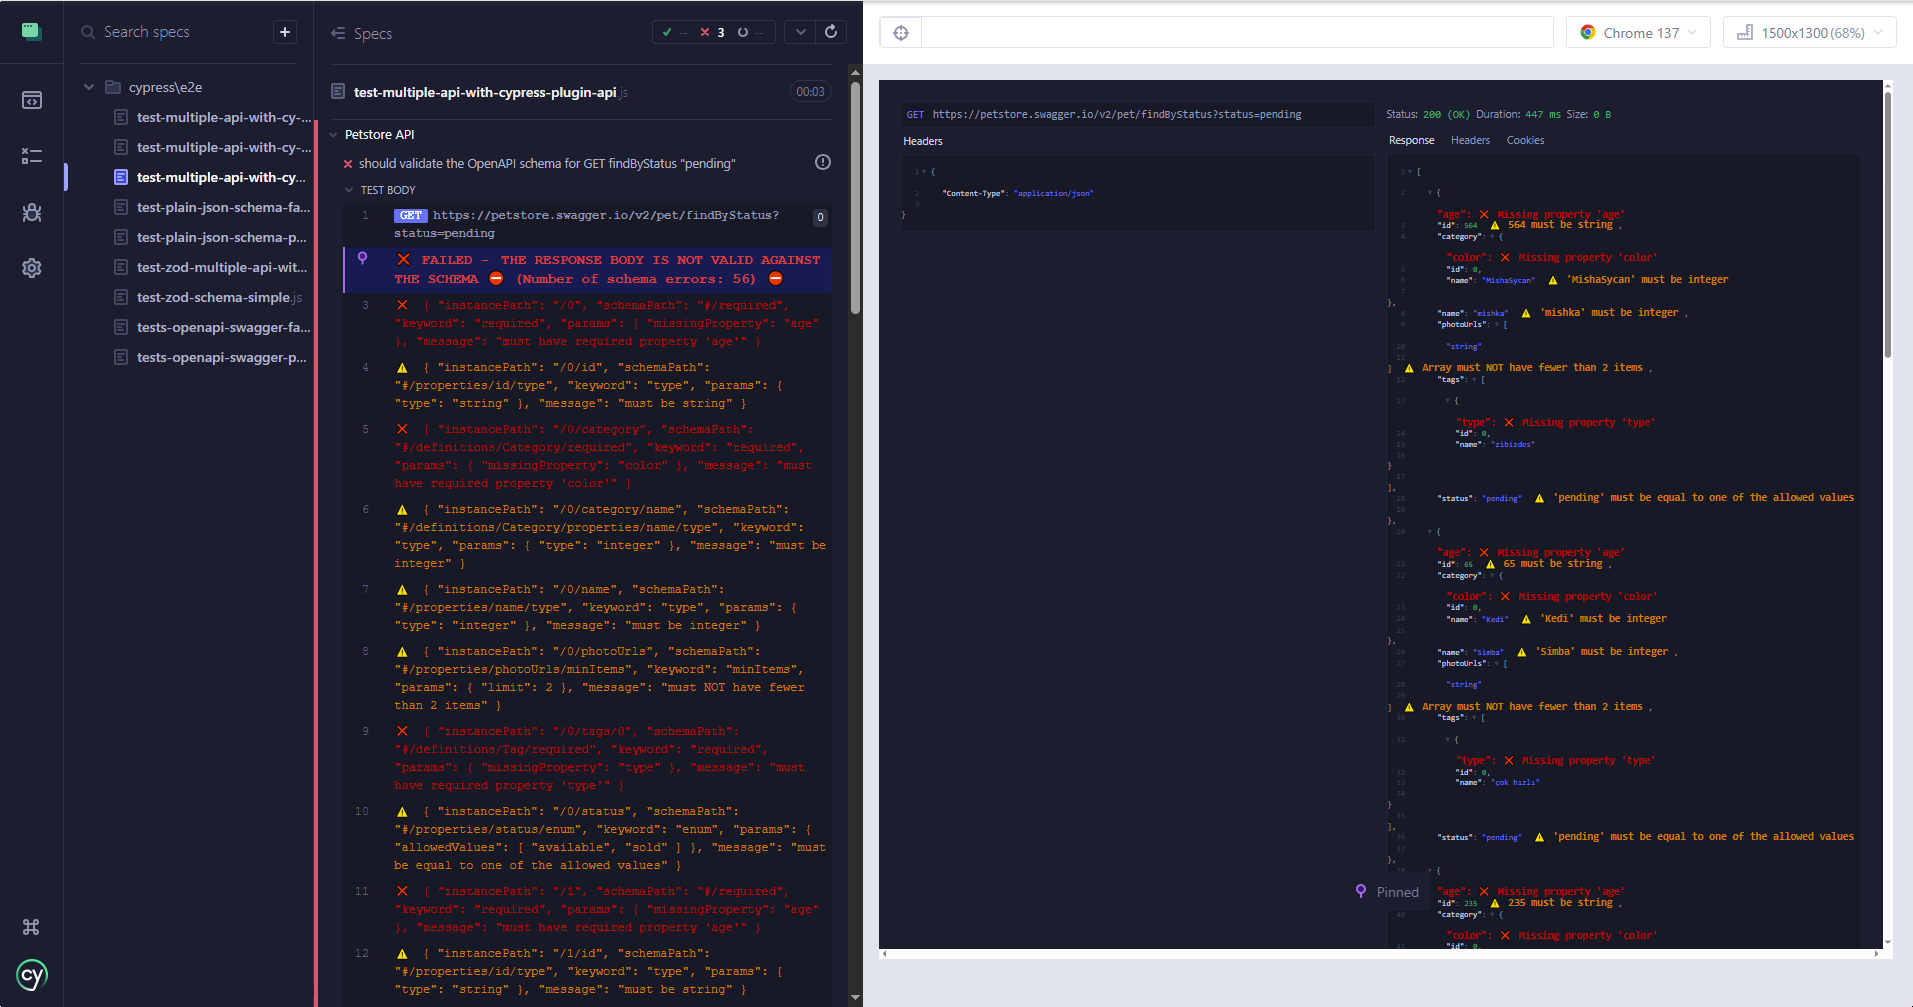Click the purple pin icon on the failed command
Viewport: 1913px width, 1007px height.
pos(363,258)
